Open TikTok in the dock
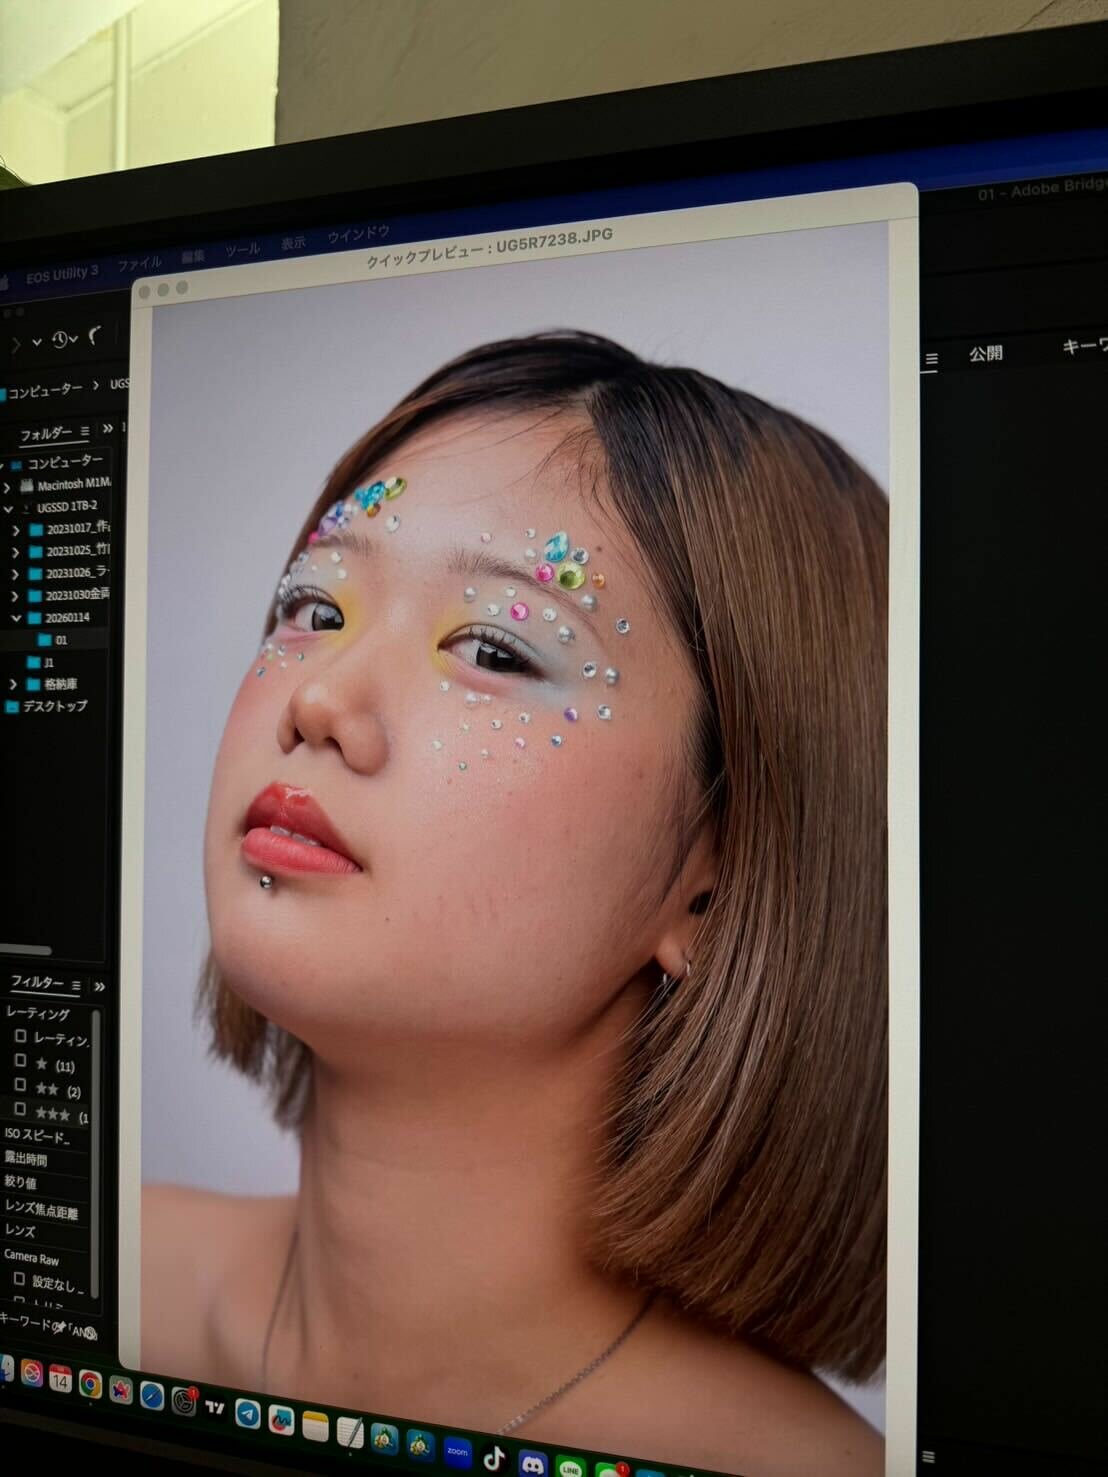1108x1477 pixels. [x=494, y=1458]
